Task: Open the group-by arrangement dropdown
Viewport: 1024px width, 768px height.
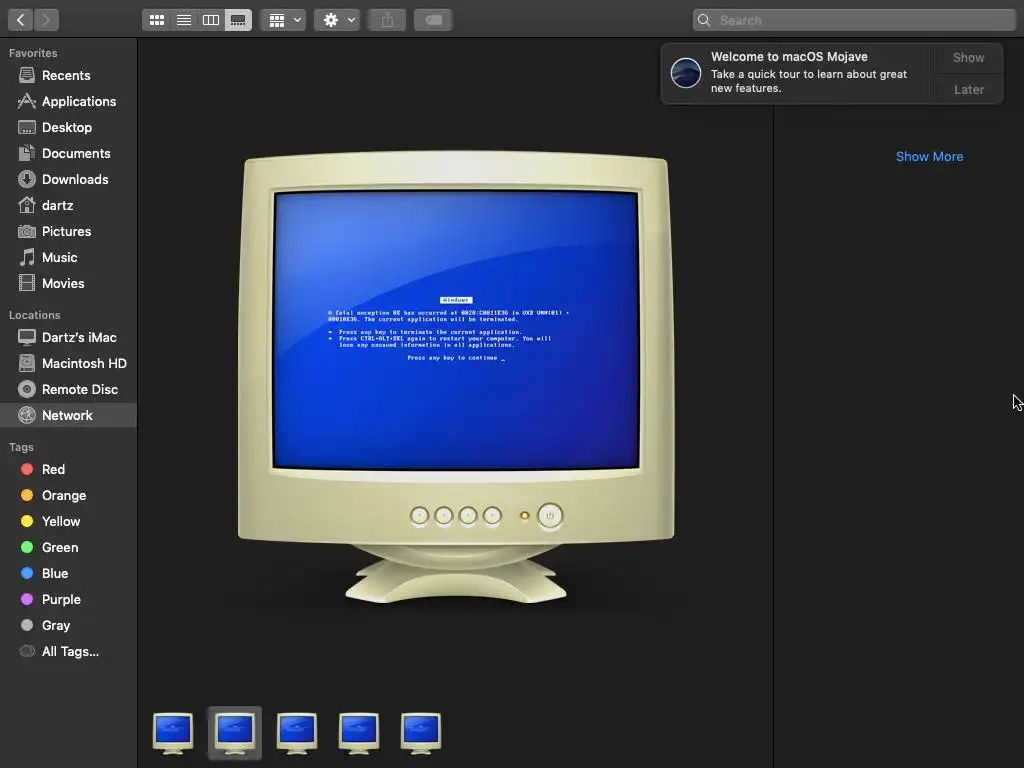Action: pos(283,20)
